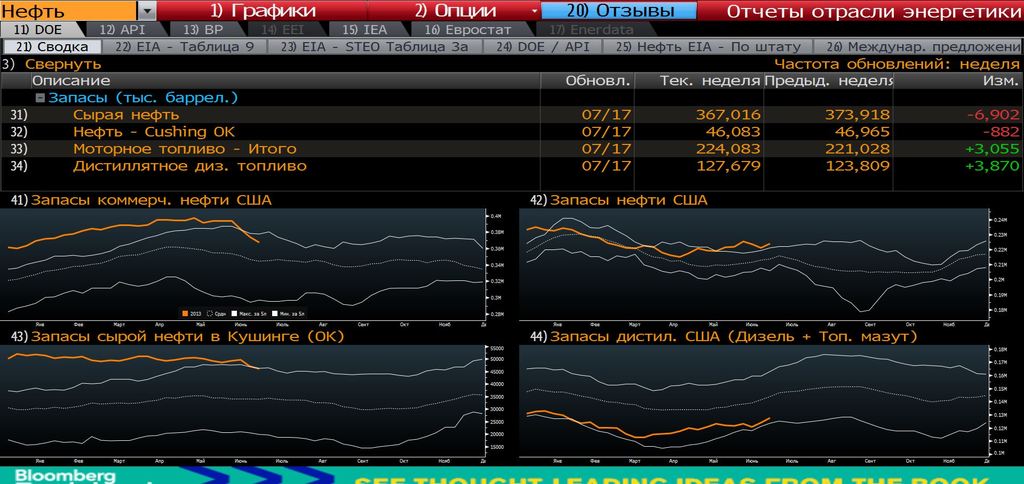Click current week value 367,016
This screenshot has height=484, width=1024.
tap(728, 115)
